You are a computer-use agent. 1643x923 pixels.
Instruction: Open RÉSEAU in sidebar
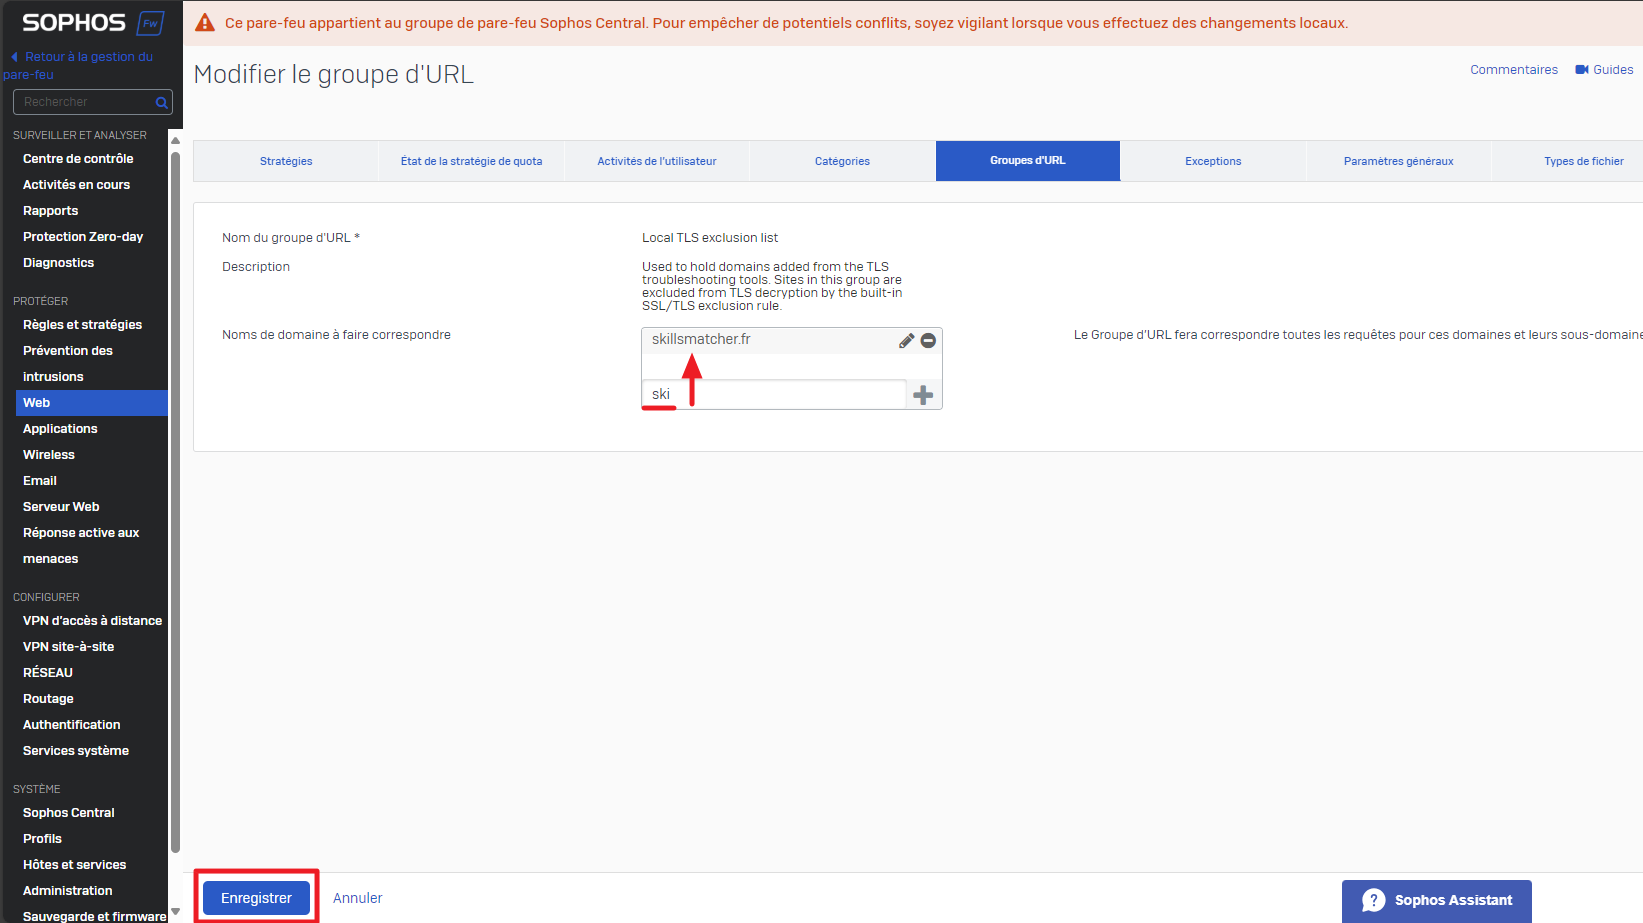point(48,673)
